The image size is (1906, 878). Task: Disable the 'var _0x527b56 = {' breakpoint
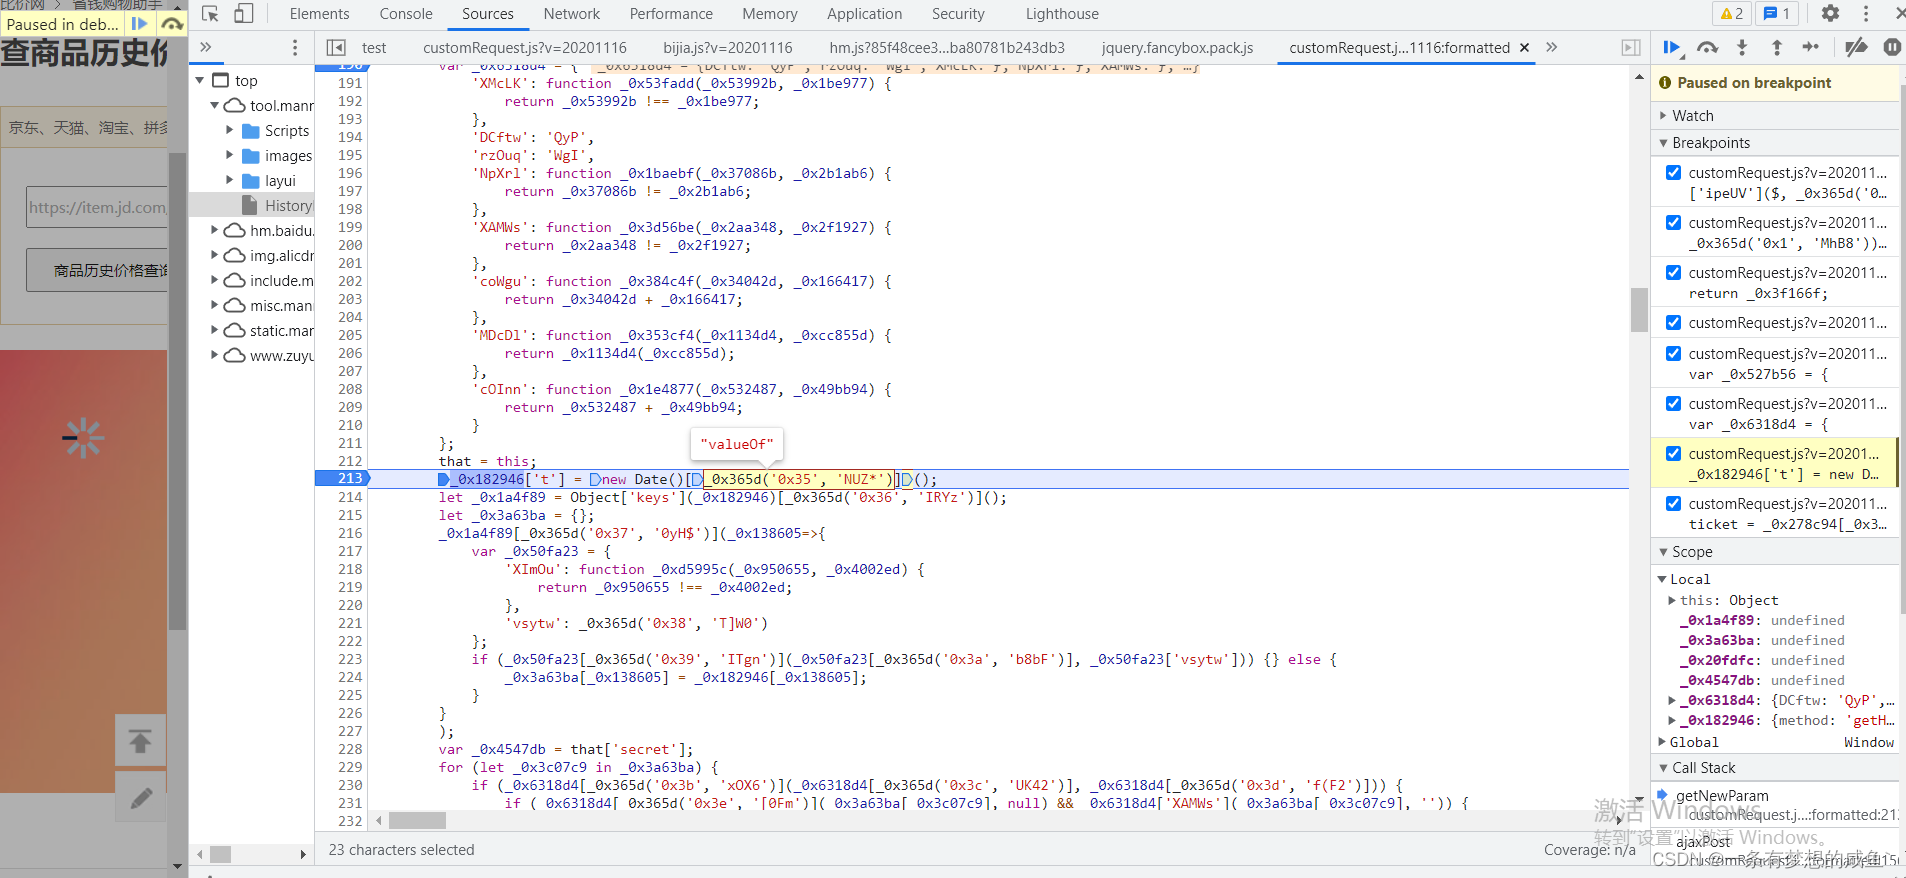1673,353
